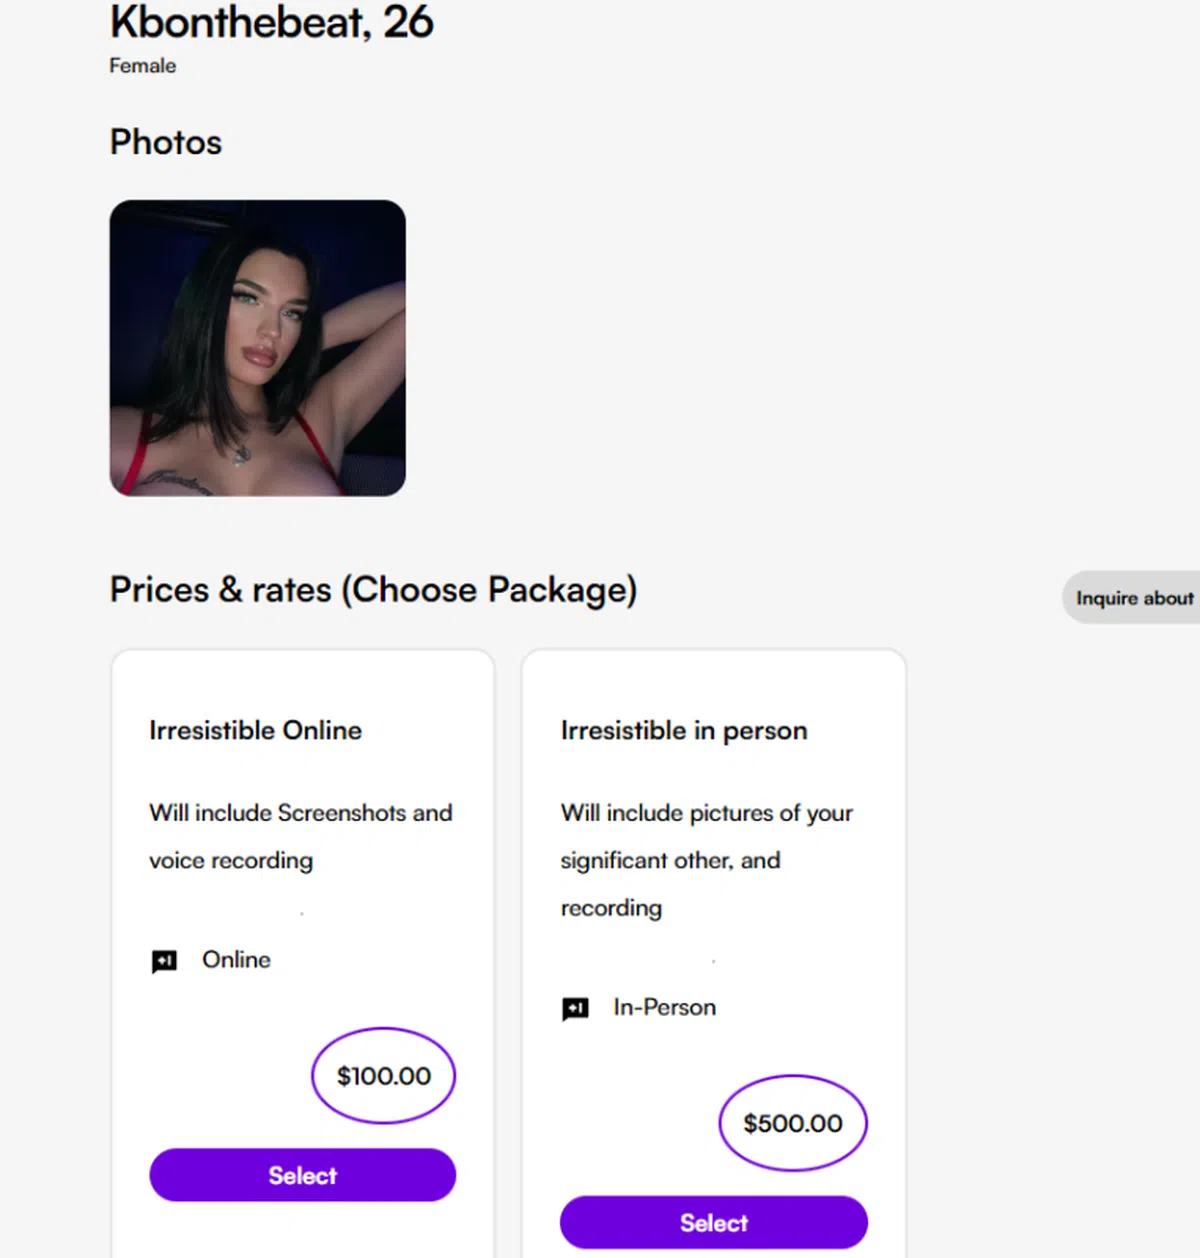The height and width of the screenshot is (1258, 1200).
Task: Click the Kbonthebeat, 26 profile name
Action: coord(272,23)
